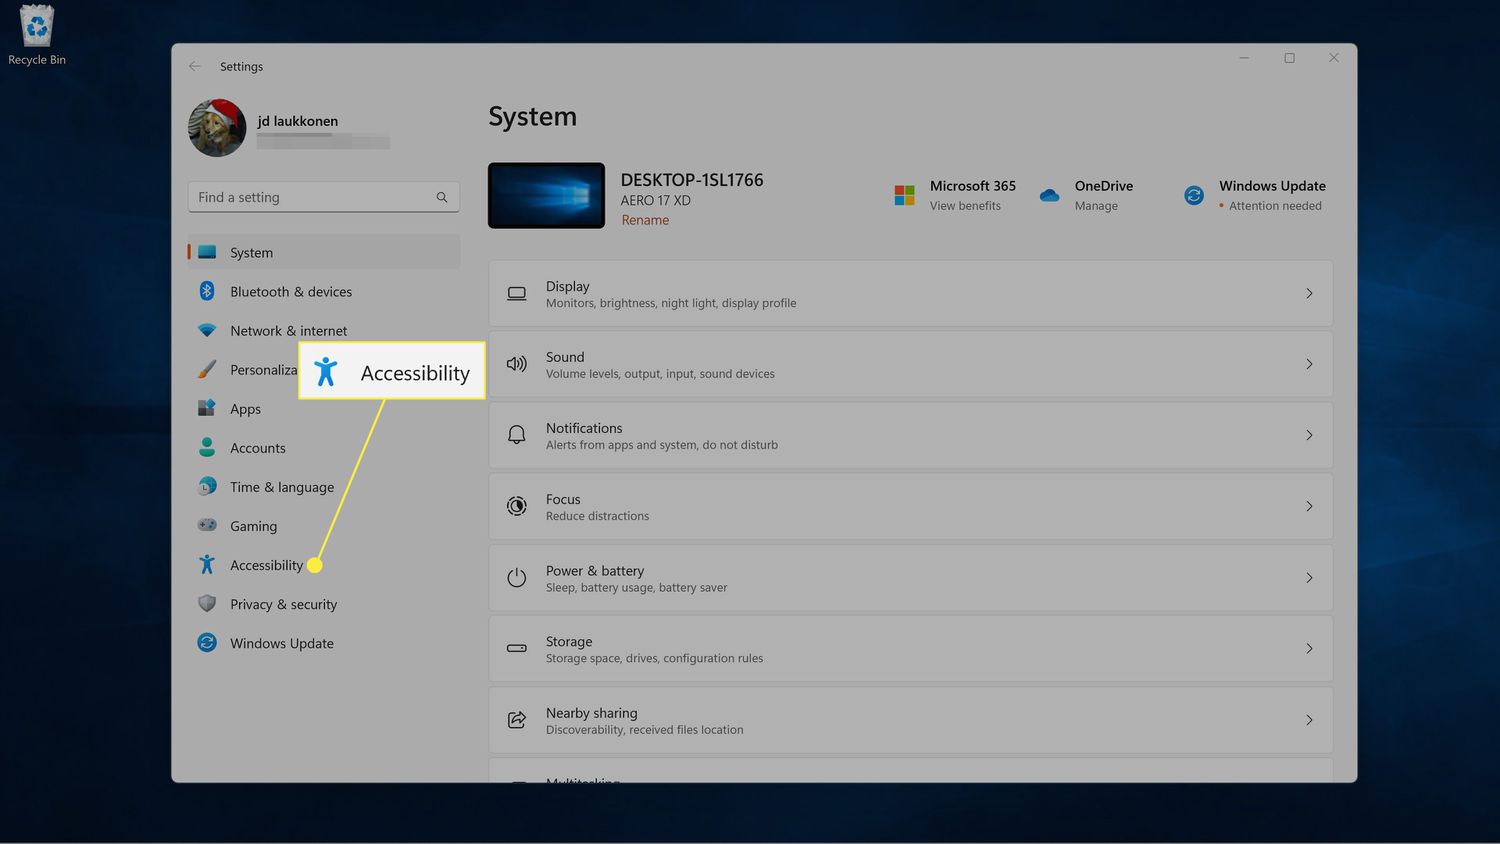
Task: Expand the Nearby sharing chevron
Action: (1309, 720)
